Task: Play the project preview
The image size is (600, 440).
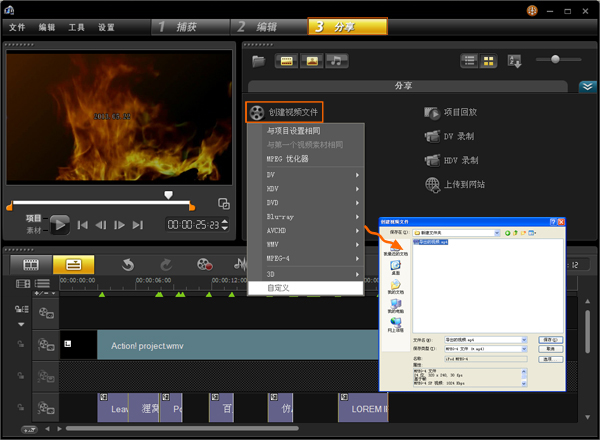Action: [x=60, y=225]
